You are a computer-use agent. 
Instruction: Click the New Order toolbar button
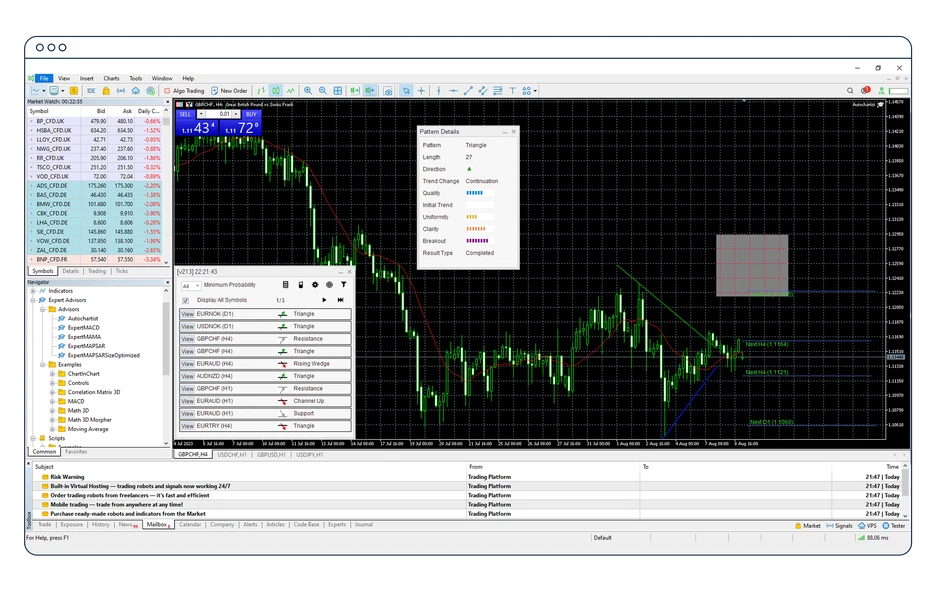[x=229, y=91]
